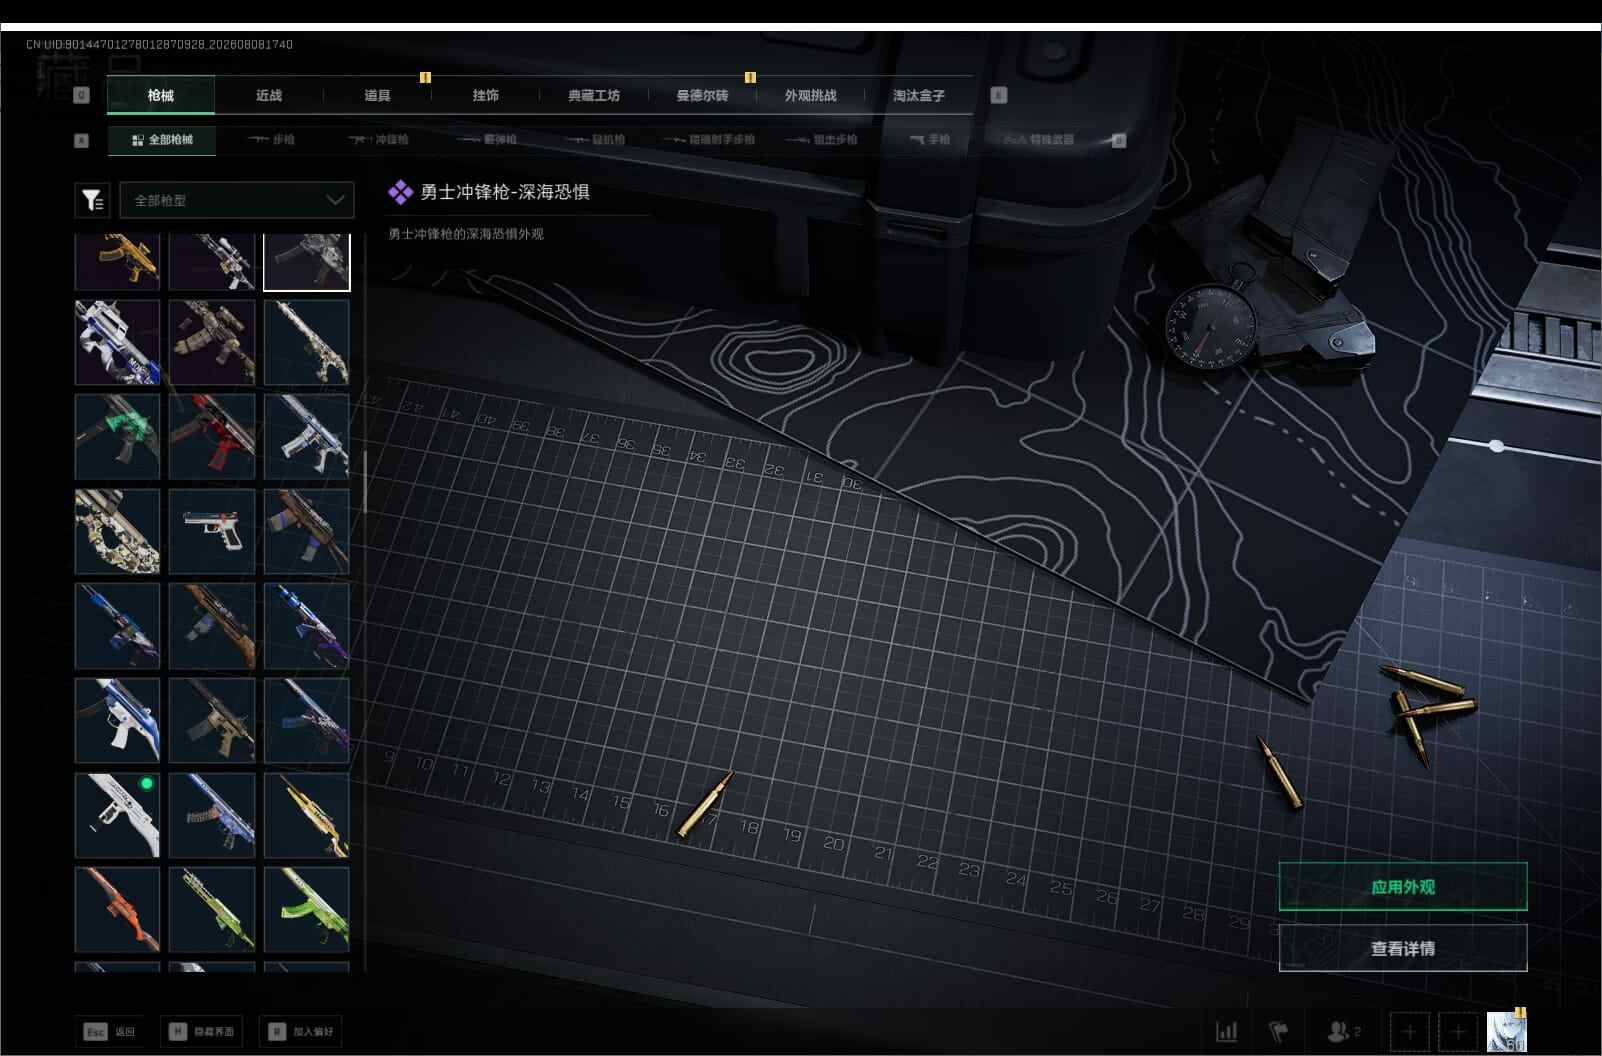Select the white-bordered selected SMG skin thumbnail

[x=307, y=262]
